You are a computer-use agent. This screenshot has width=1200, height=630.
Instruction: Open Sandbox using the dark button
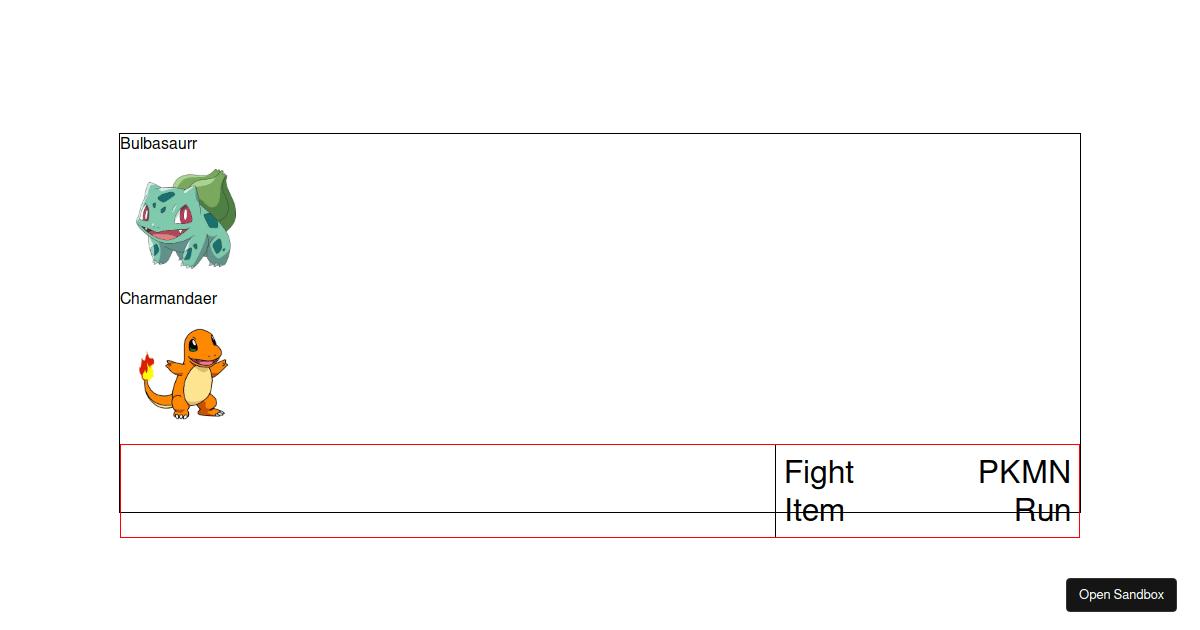pos(1121,595)
